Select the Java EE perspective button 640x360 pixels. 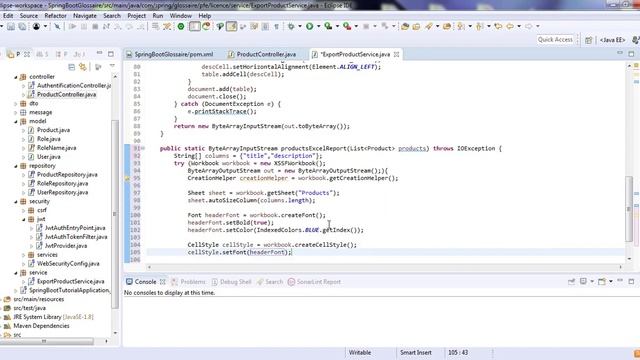612,40
